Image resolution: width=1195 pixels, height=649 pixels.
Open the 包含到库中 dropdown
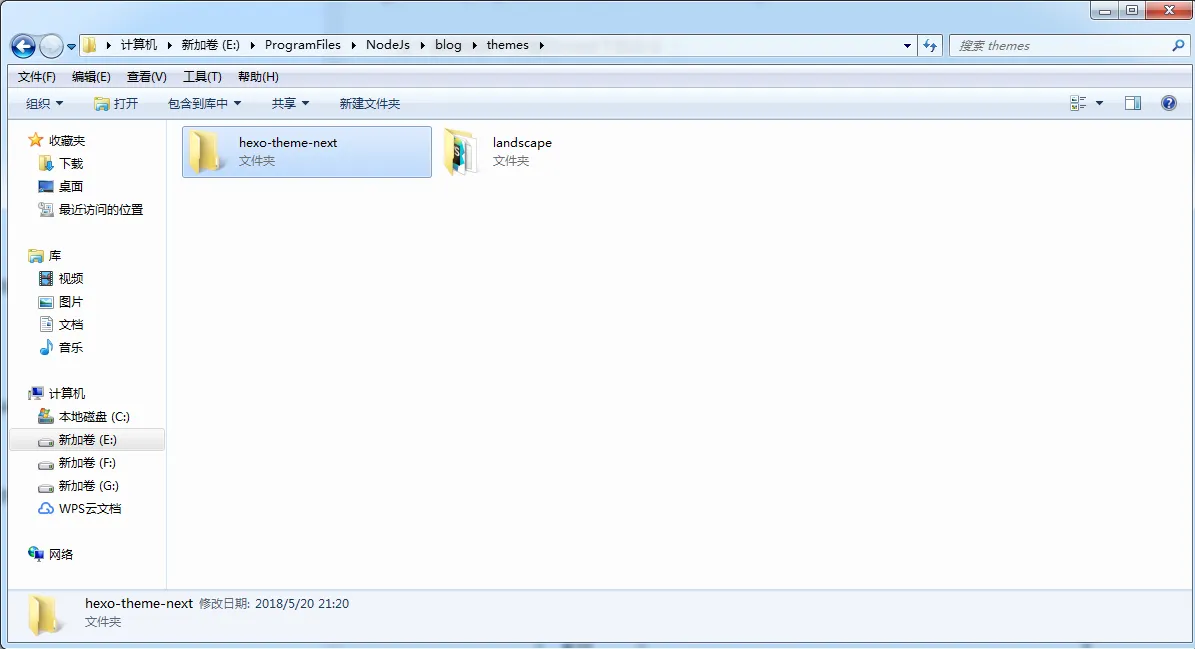204,104
